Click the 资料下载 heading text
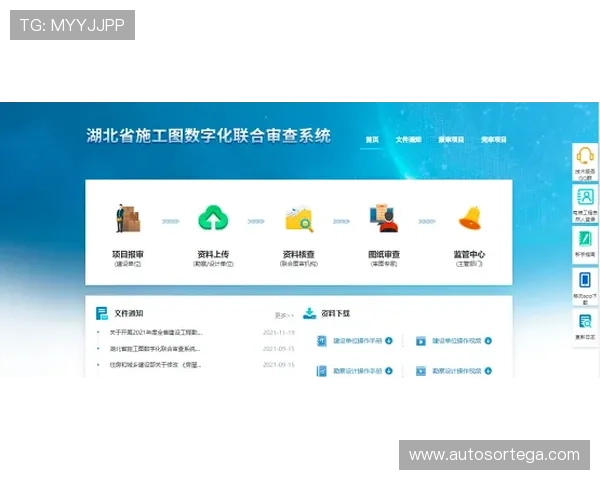The height and width of the screenshot is (480, 600). (336, 313)
